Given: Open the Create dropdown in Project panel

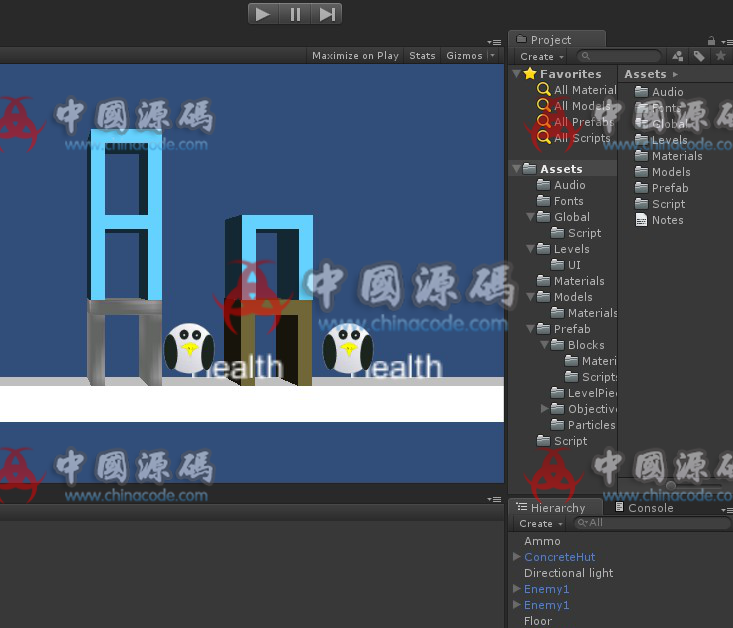Looking at the screenshot, I should tap(541, 57).
